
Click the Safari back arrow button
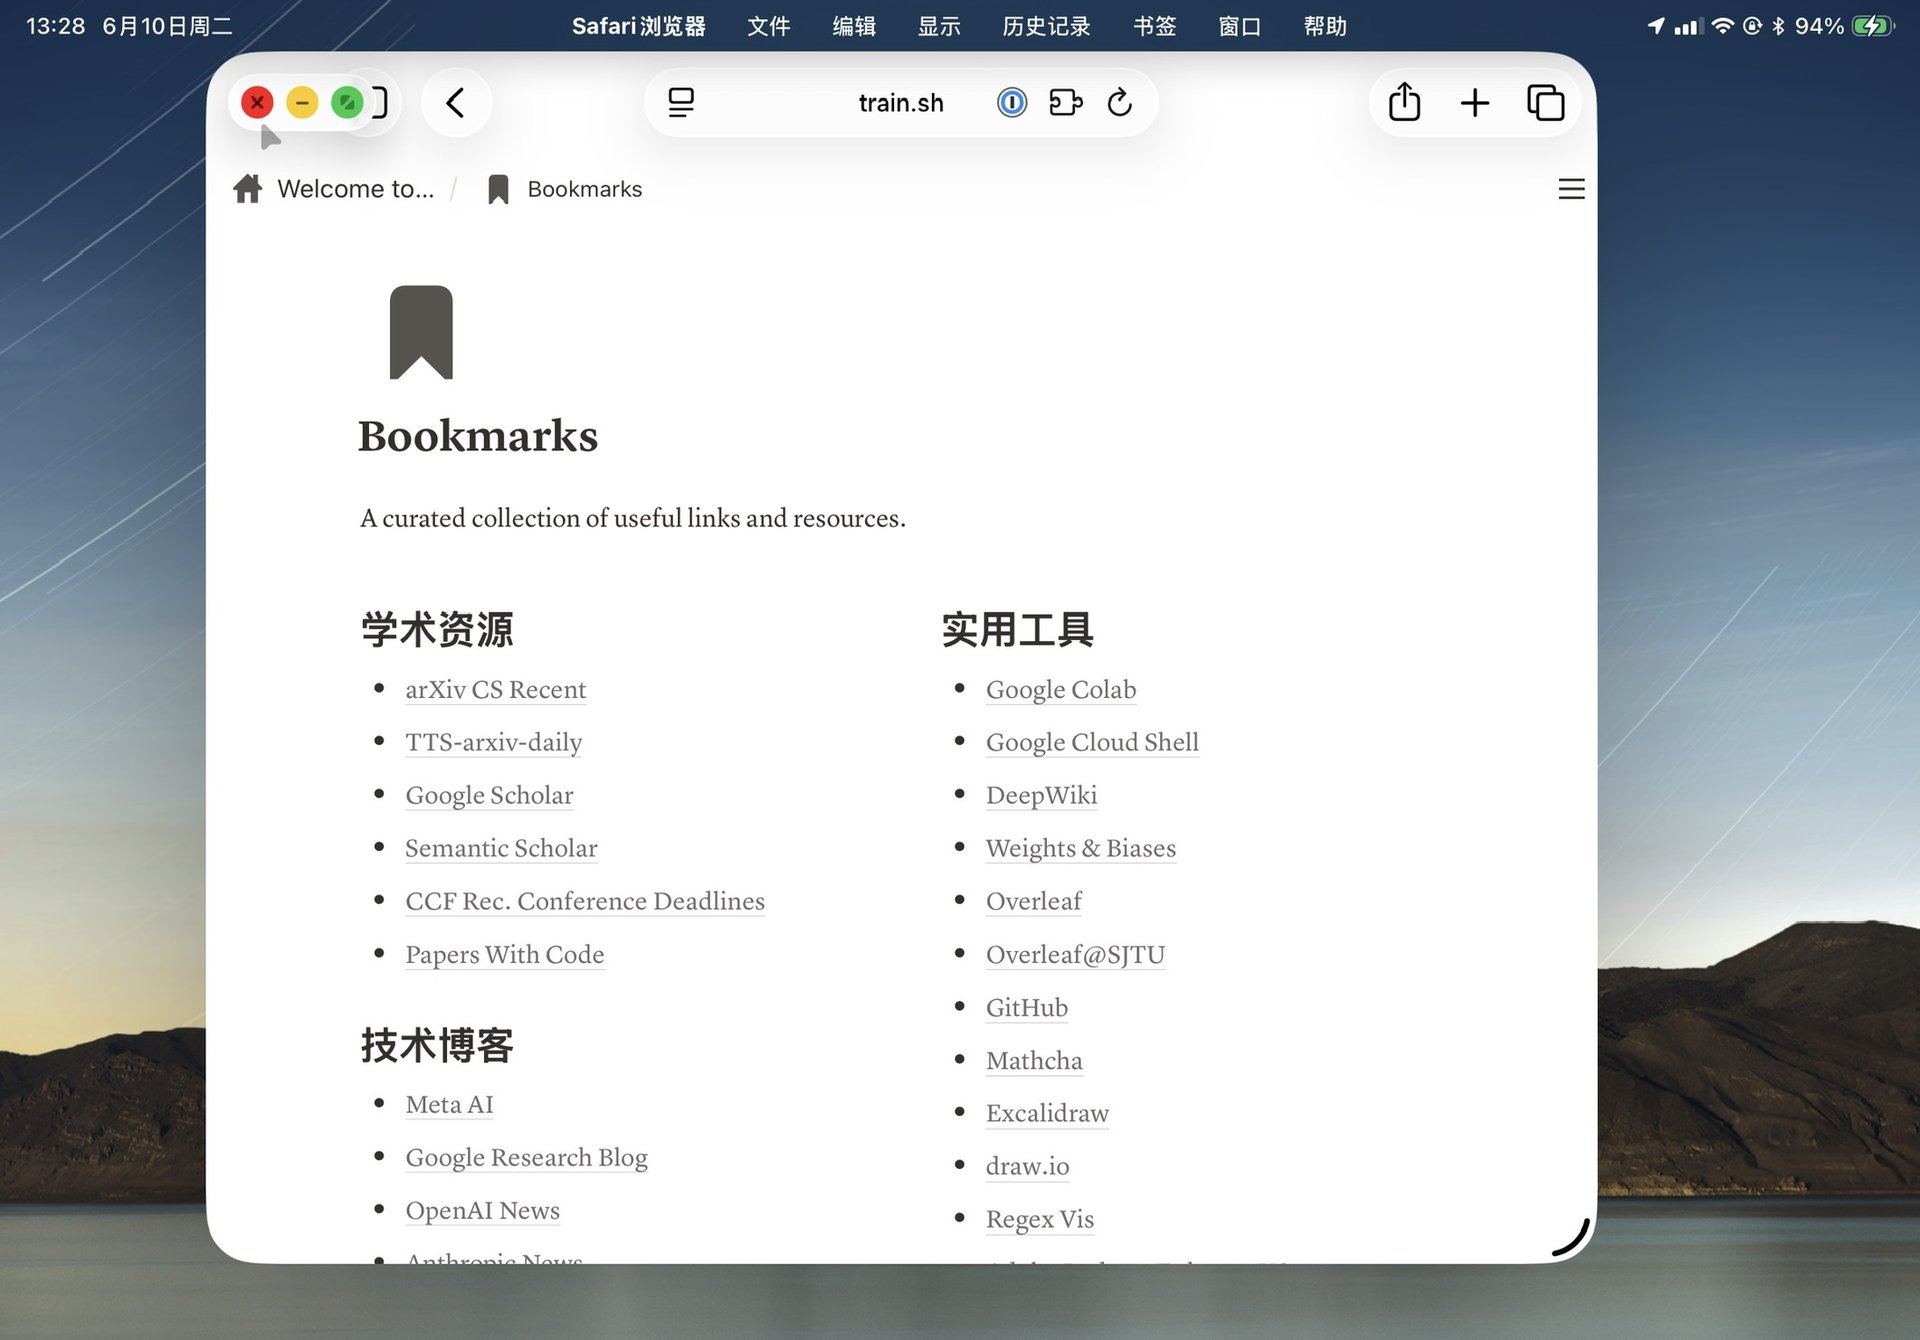pos(456,102)
